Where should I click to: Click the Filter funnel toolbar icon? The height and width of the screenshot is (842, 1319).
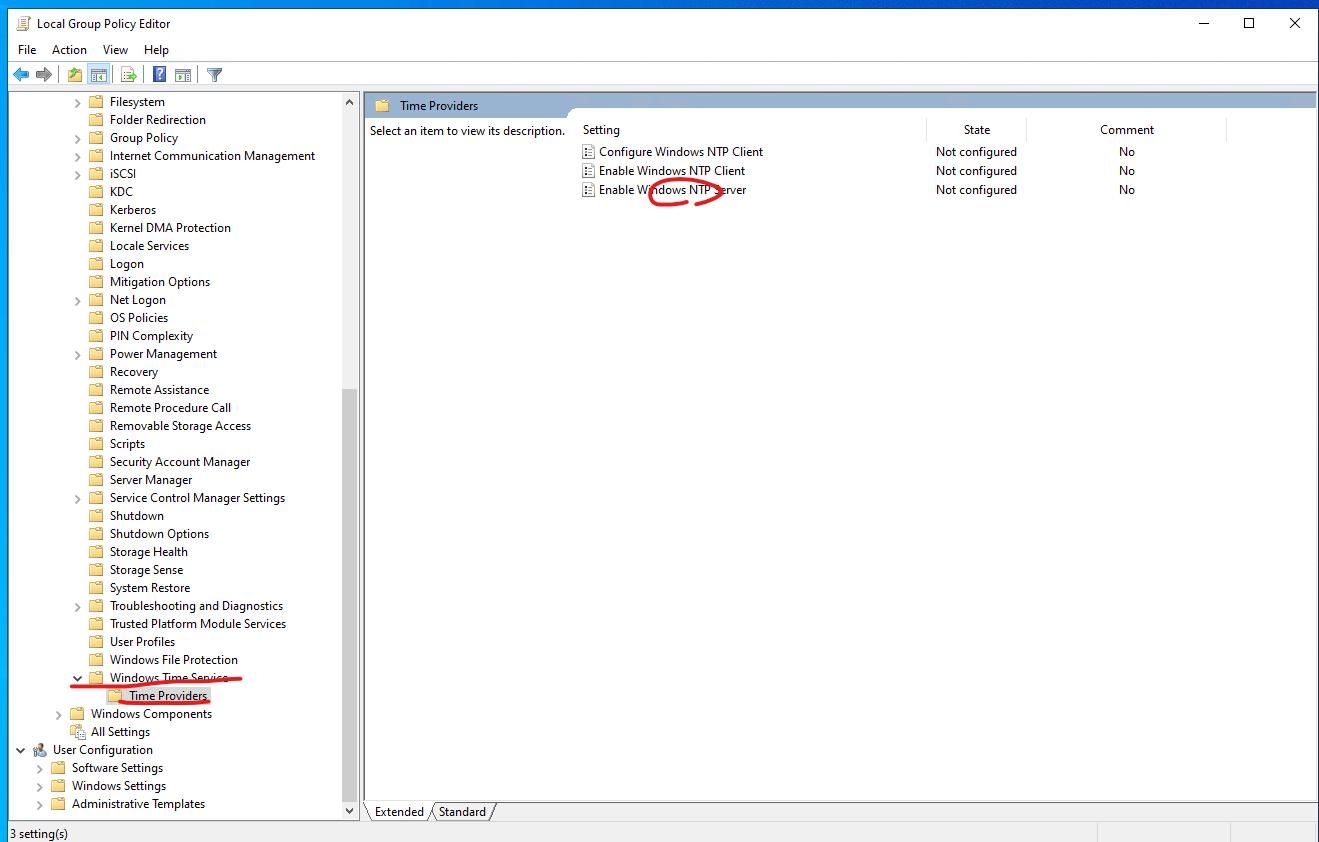pos(214,74)
